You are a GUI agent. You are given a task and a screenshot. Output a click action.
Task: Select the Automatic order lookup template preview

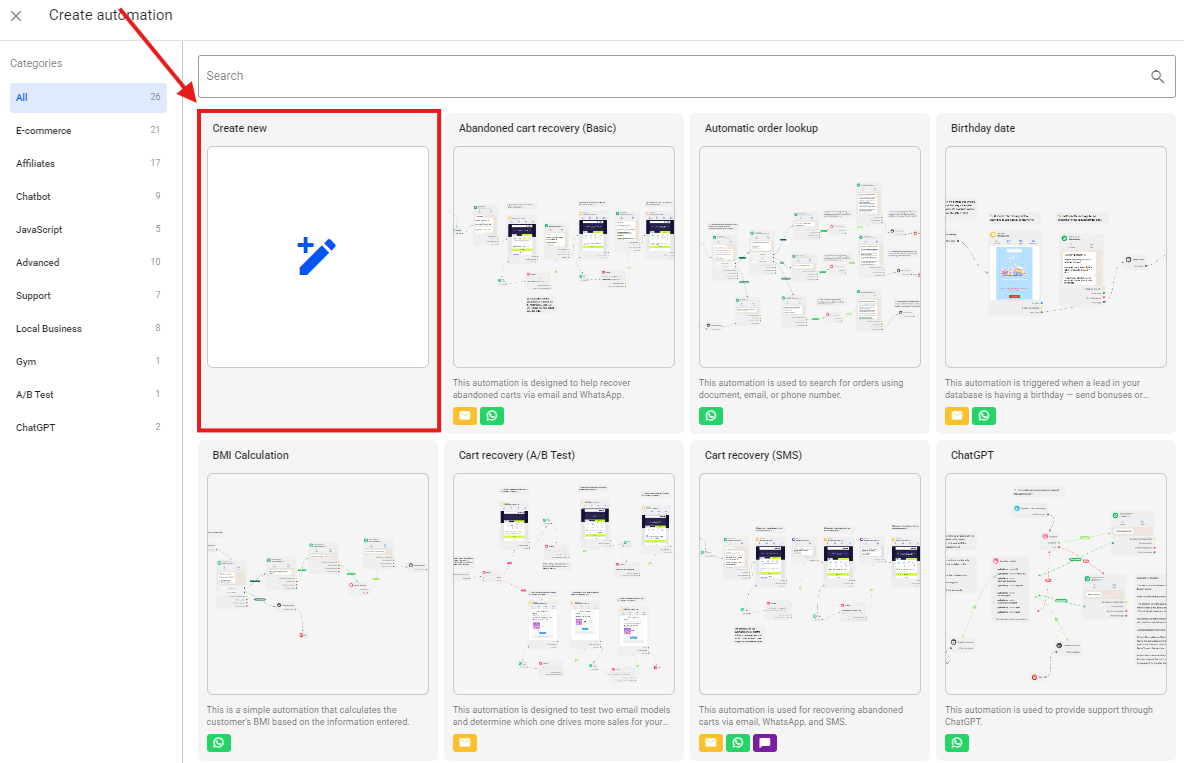tap(809, 257)
